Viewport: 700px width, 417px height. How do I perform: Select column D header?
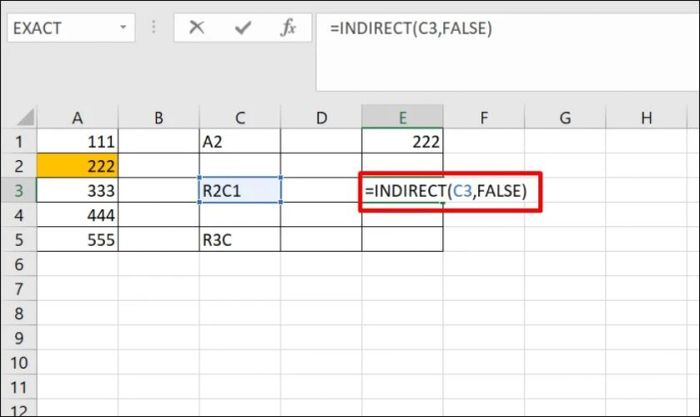(x=321, y=118)
